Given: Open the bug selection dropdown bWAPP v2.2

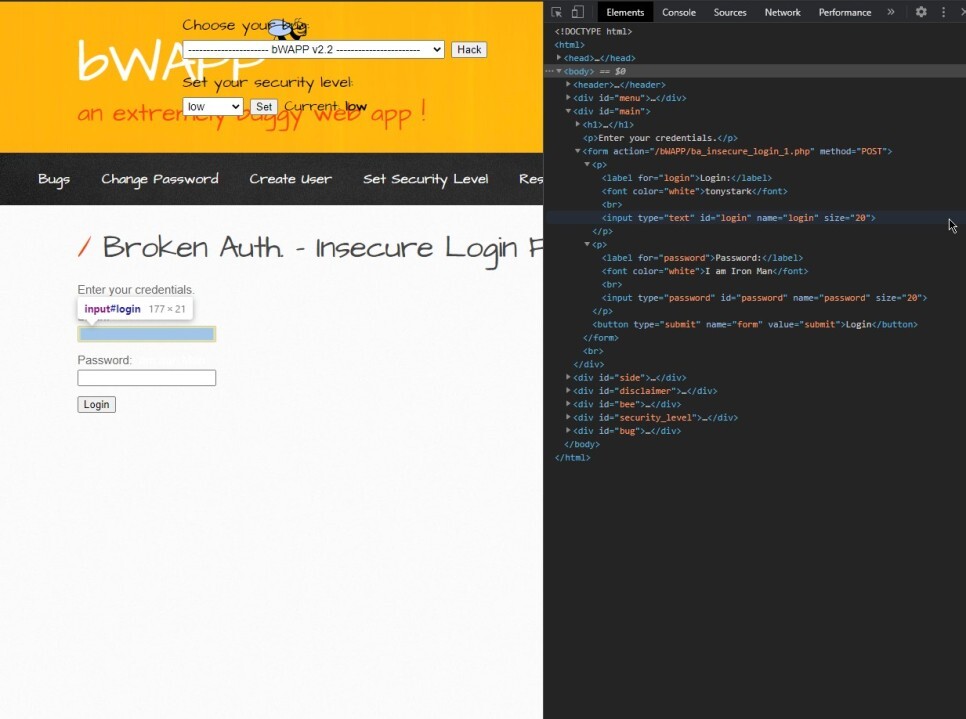Looking at the screenshot, I should click(x=314, y=49).
